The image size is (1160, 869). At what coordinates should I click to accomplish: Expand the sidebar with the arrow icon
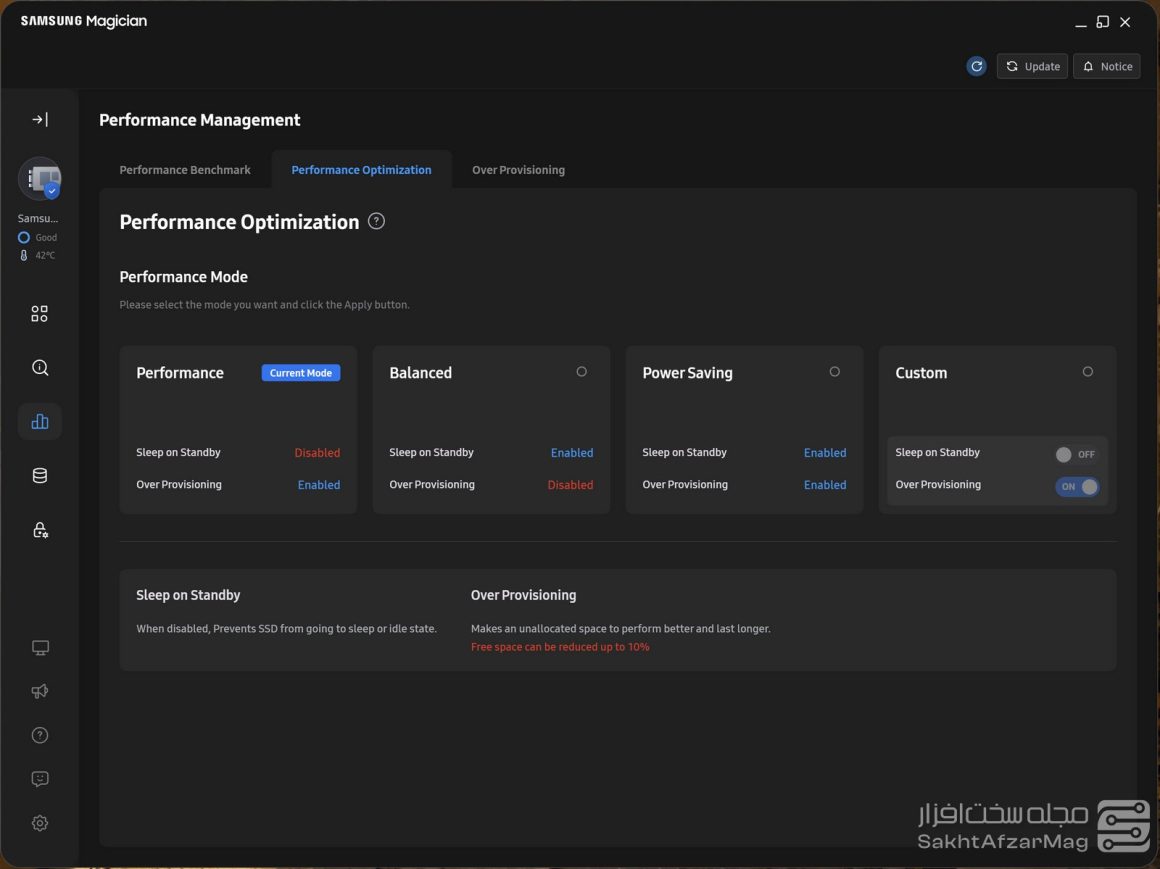tap(40, 120)
